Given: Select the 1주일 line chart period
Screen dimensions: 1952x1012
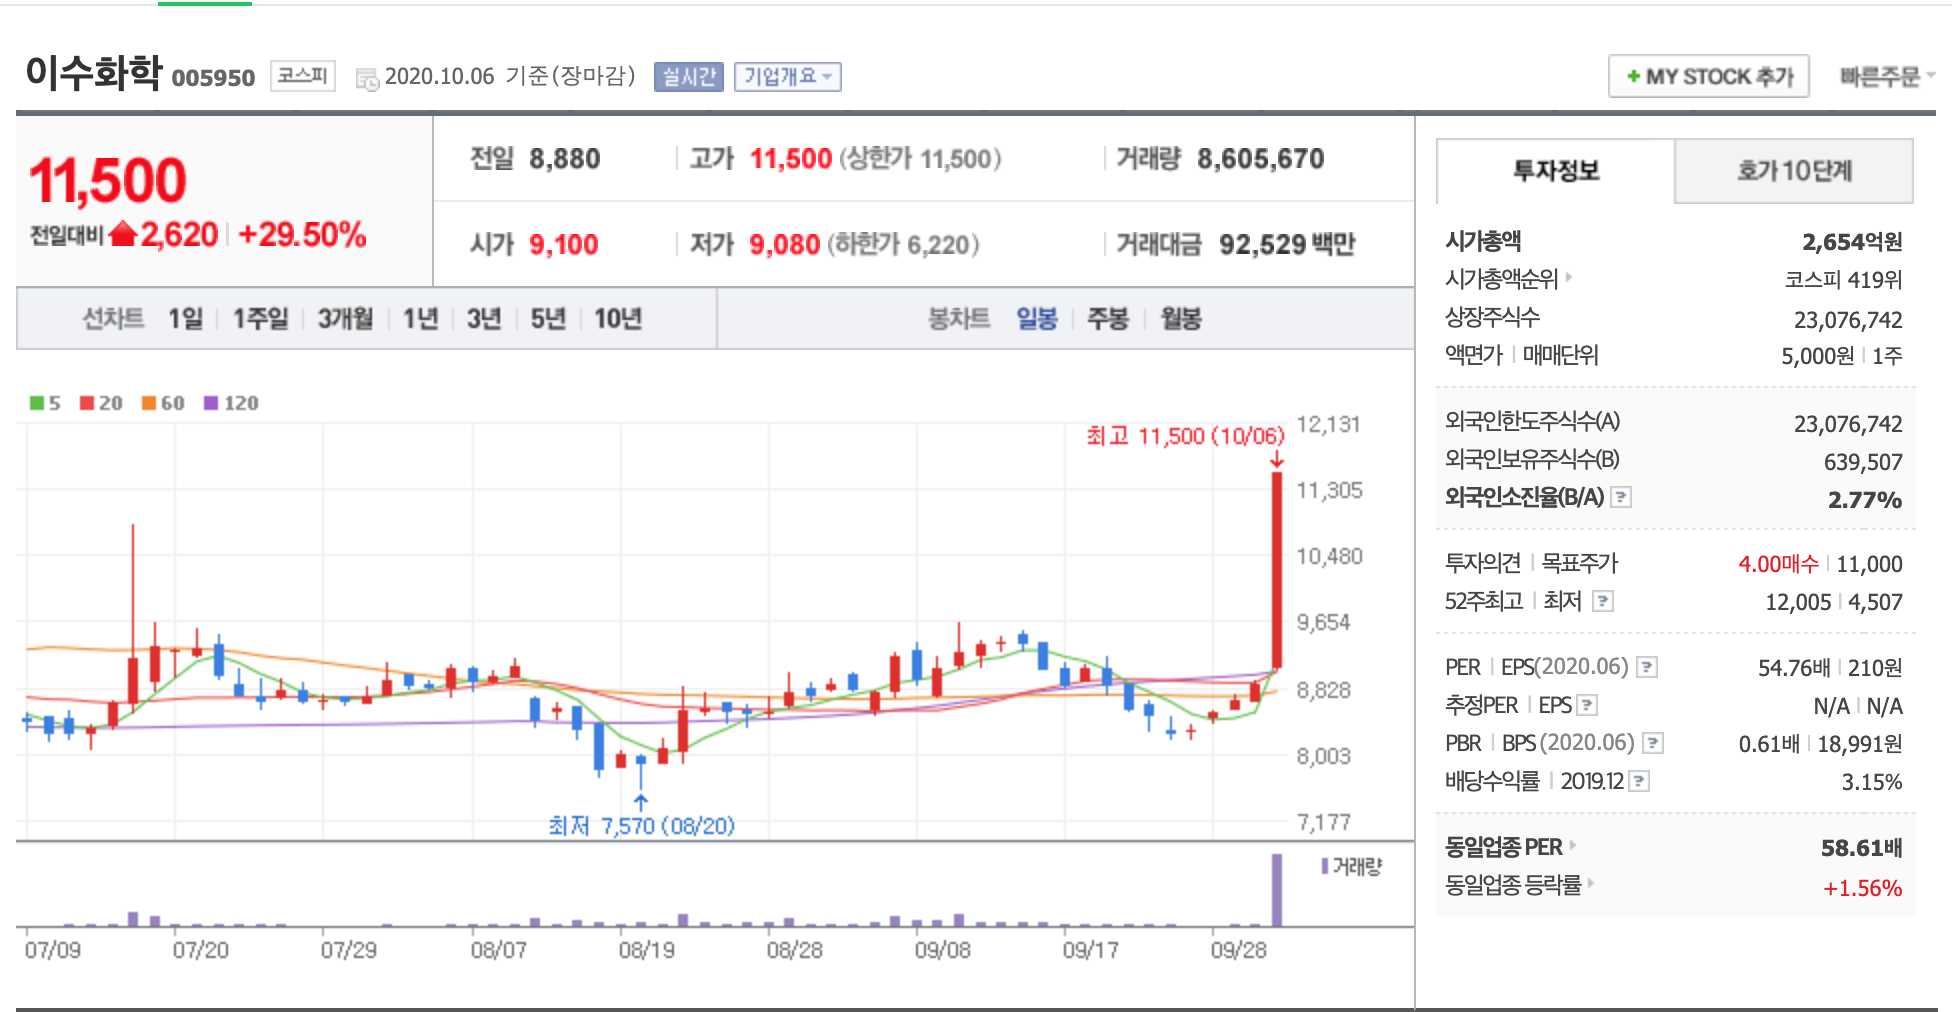Looking at the screenshot, I should pos(260,319).
